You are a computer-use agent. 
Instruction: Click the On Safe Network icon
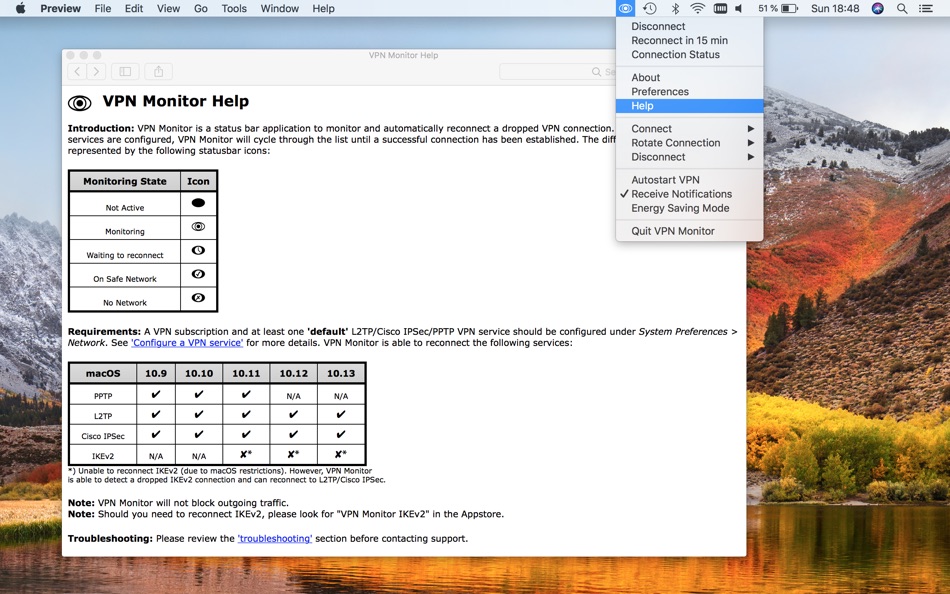[198, 274]
